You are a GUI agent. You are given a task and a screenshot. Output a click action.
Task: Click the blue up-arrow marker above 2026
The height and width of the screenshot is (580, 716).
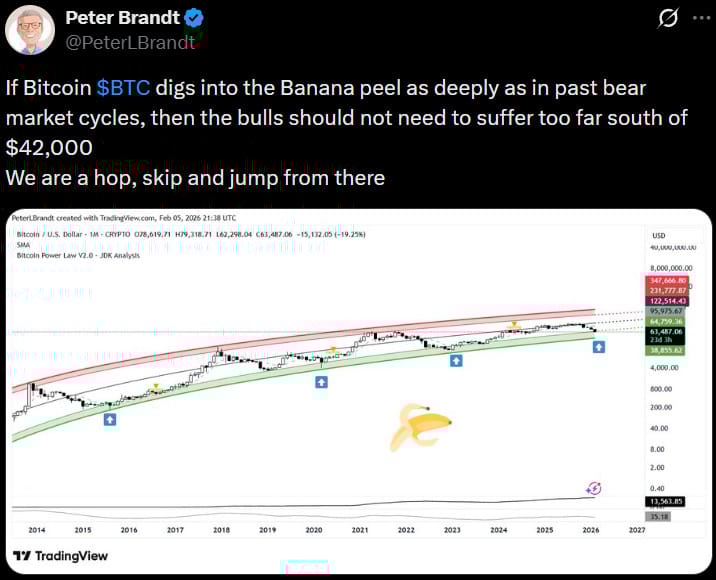coord(598,346)
